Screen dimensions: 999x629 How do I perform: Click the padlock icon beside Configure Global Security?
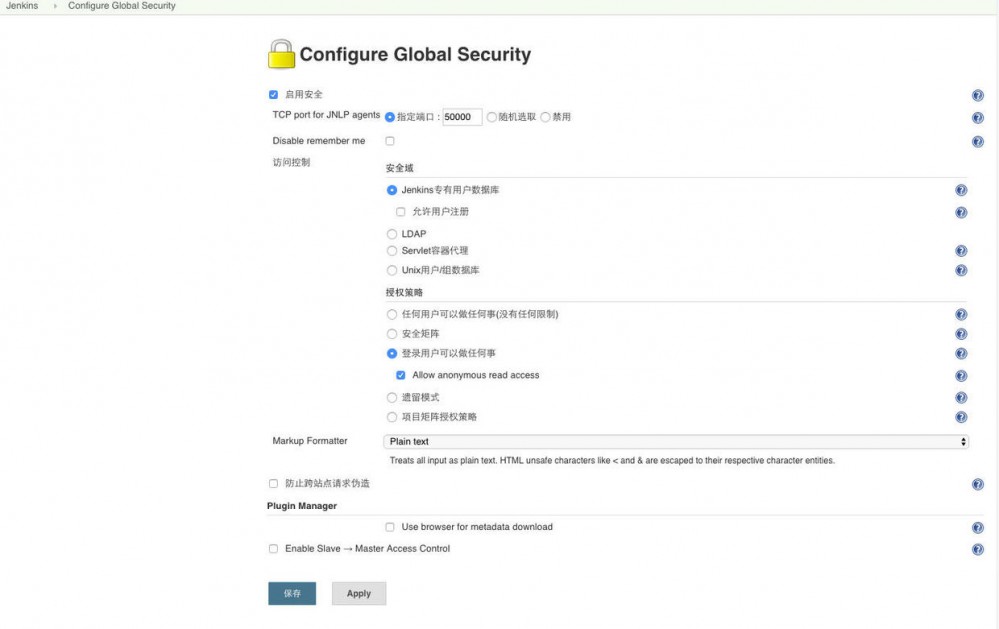click(x=282, y=53)
